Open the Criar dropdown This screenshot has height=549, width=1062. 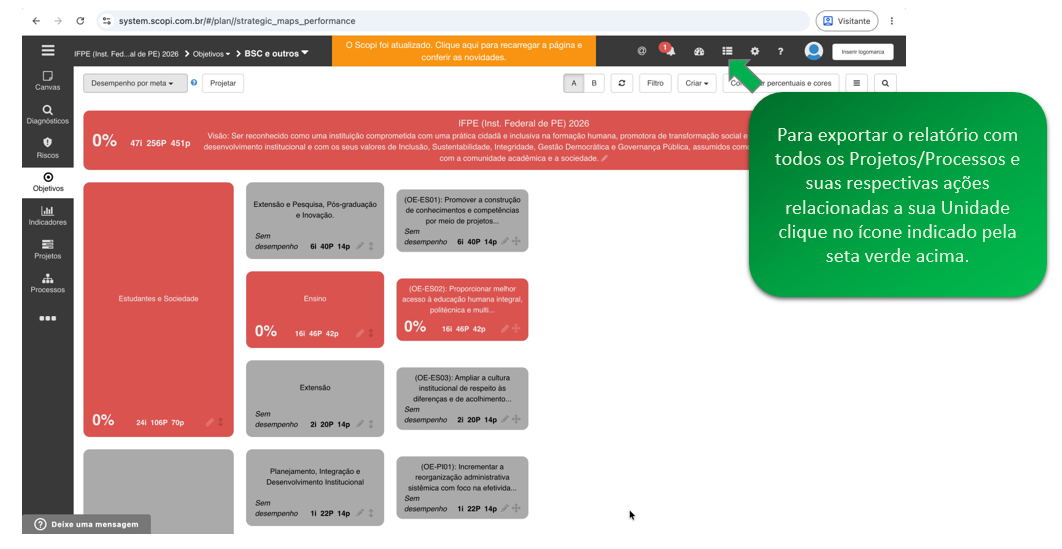point(696,83)
